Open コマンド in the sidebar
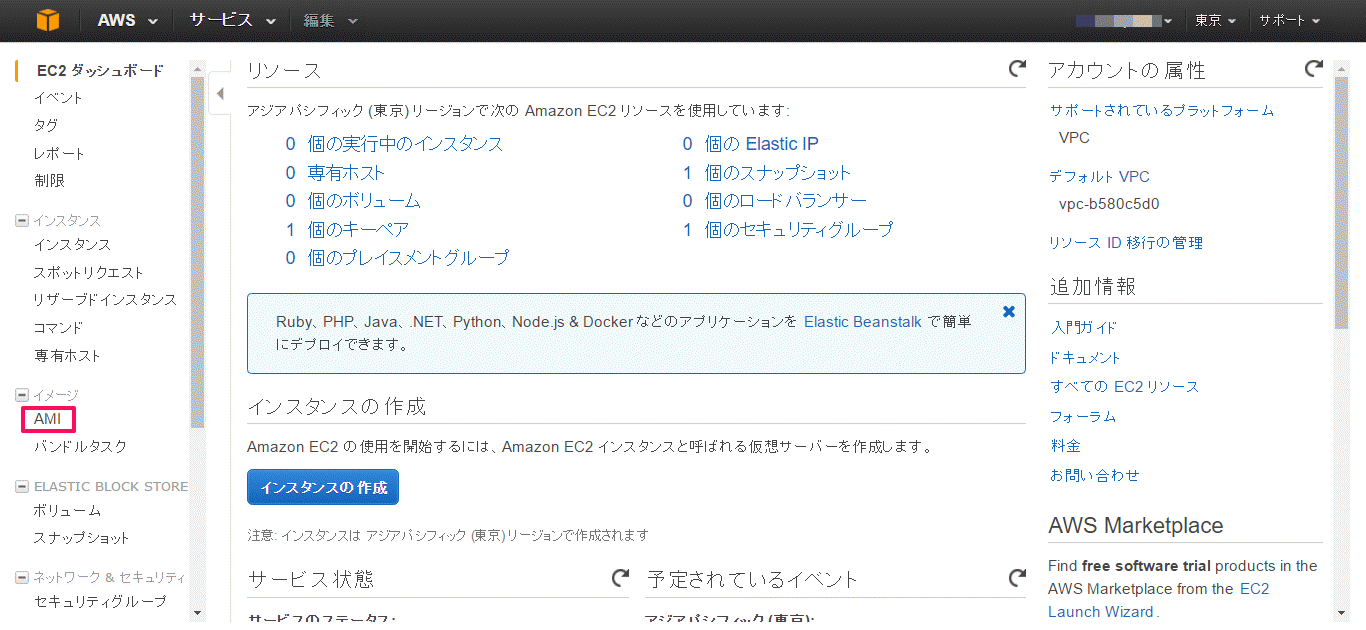The image size is (1366, 630). pos(58,328)
